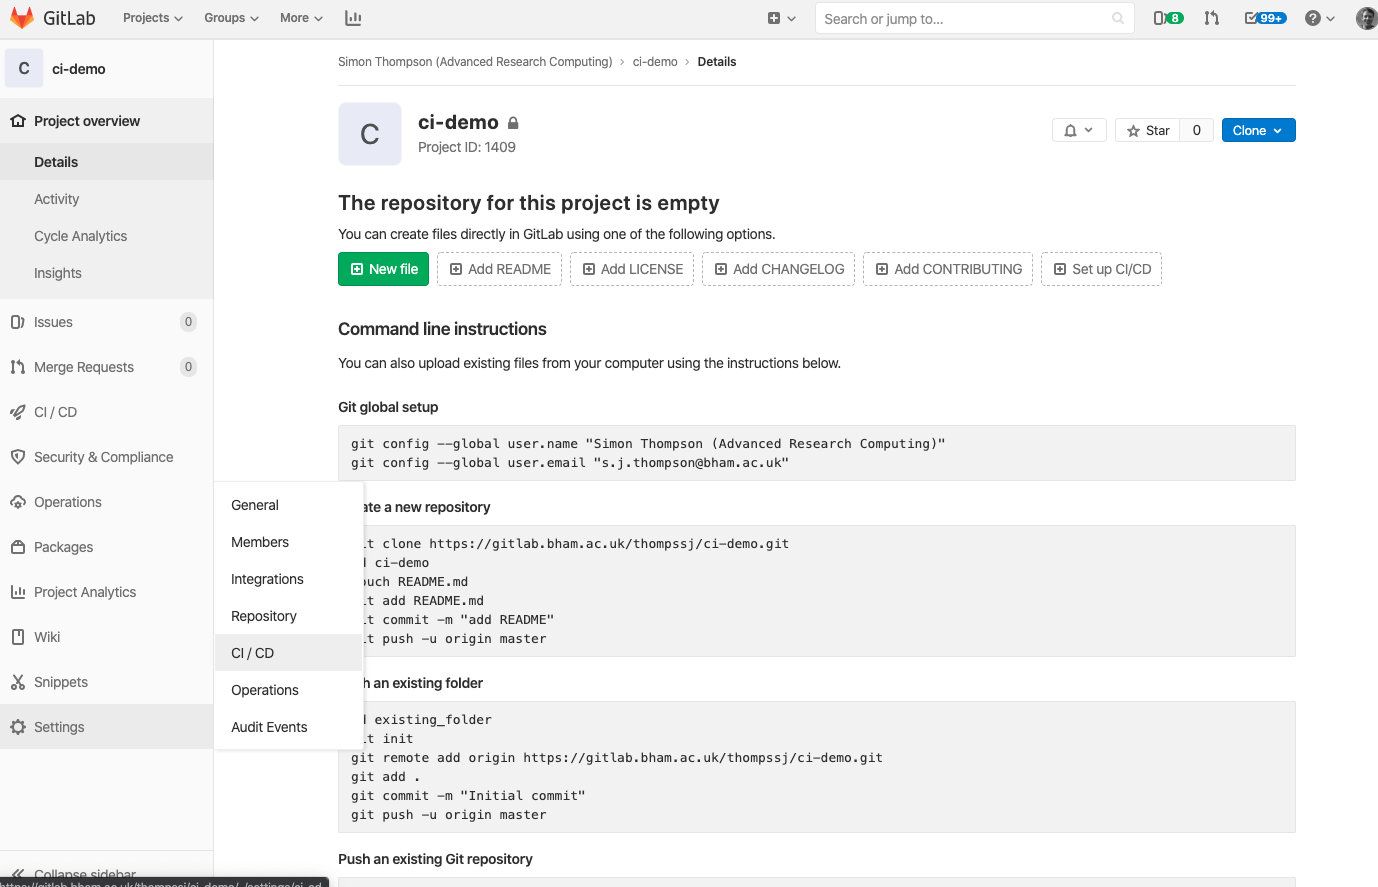Click the Add README button
Screen dimensions: 1378x887
tap(499, 269)
